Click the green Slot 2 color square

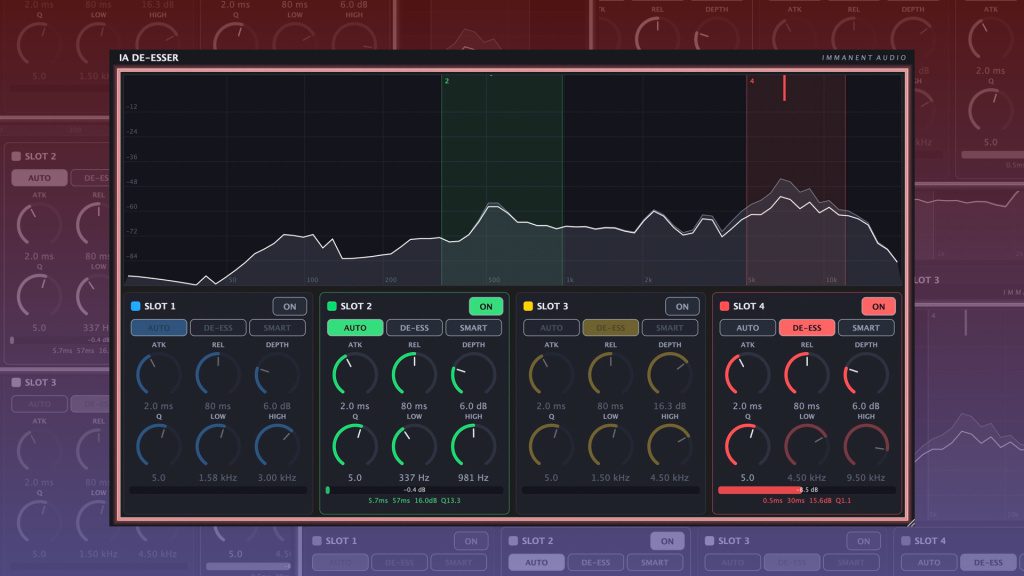tap(332, 306)
